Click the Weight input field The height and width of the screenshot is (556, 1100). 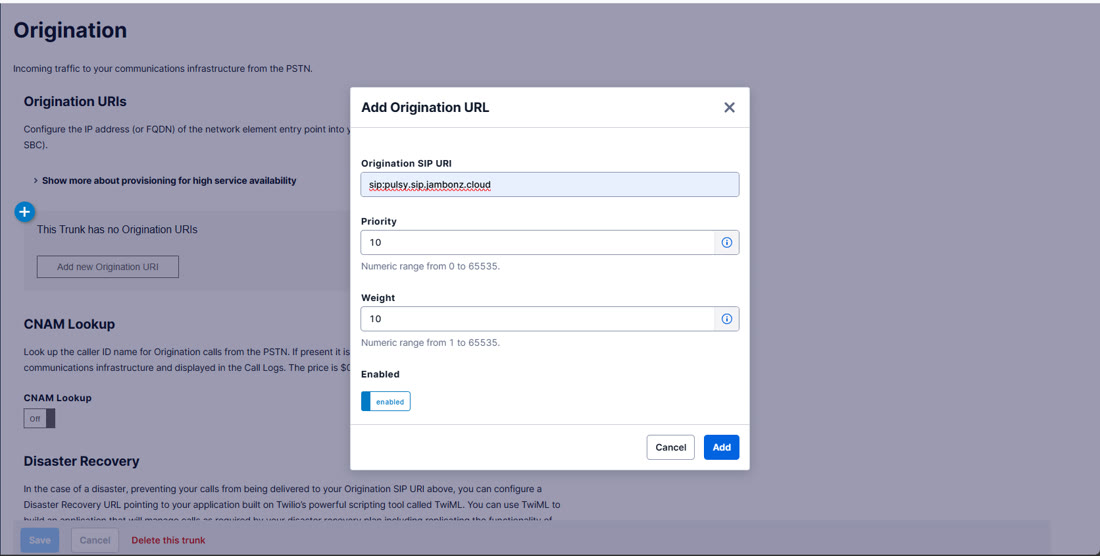(537, 319)
